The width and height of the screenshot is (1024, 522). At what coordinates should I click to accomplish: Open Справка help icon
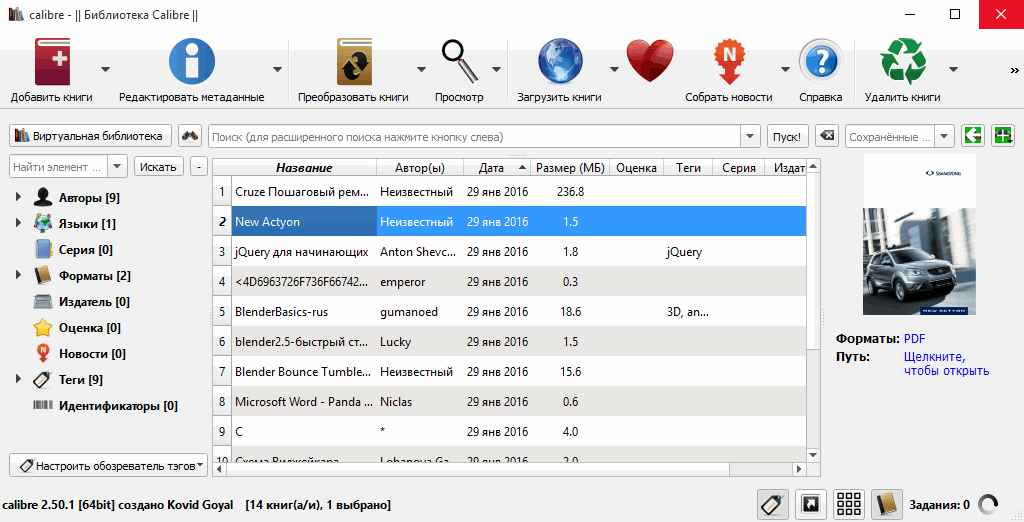[x=821, y=61]
